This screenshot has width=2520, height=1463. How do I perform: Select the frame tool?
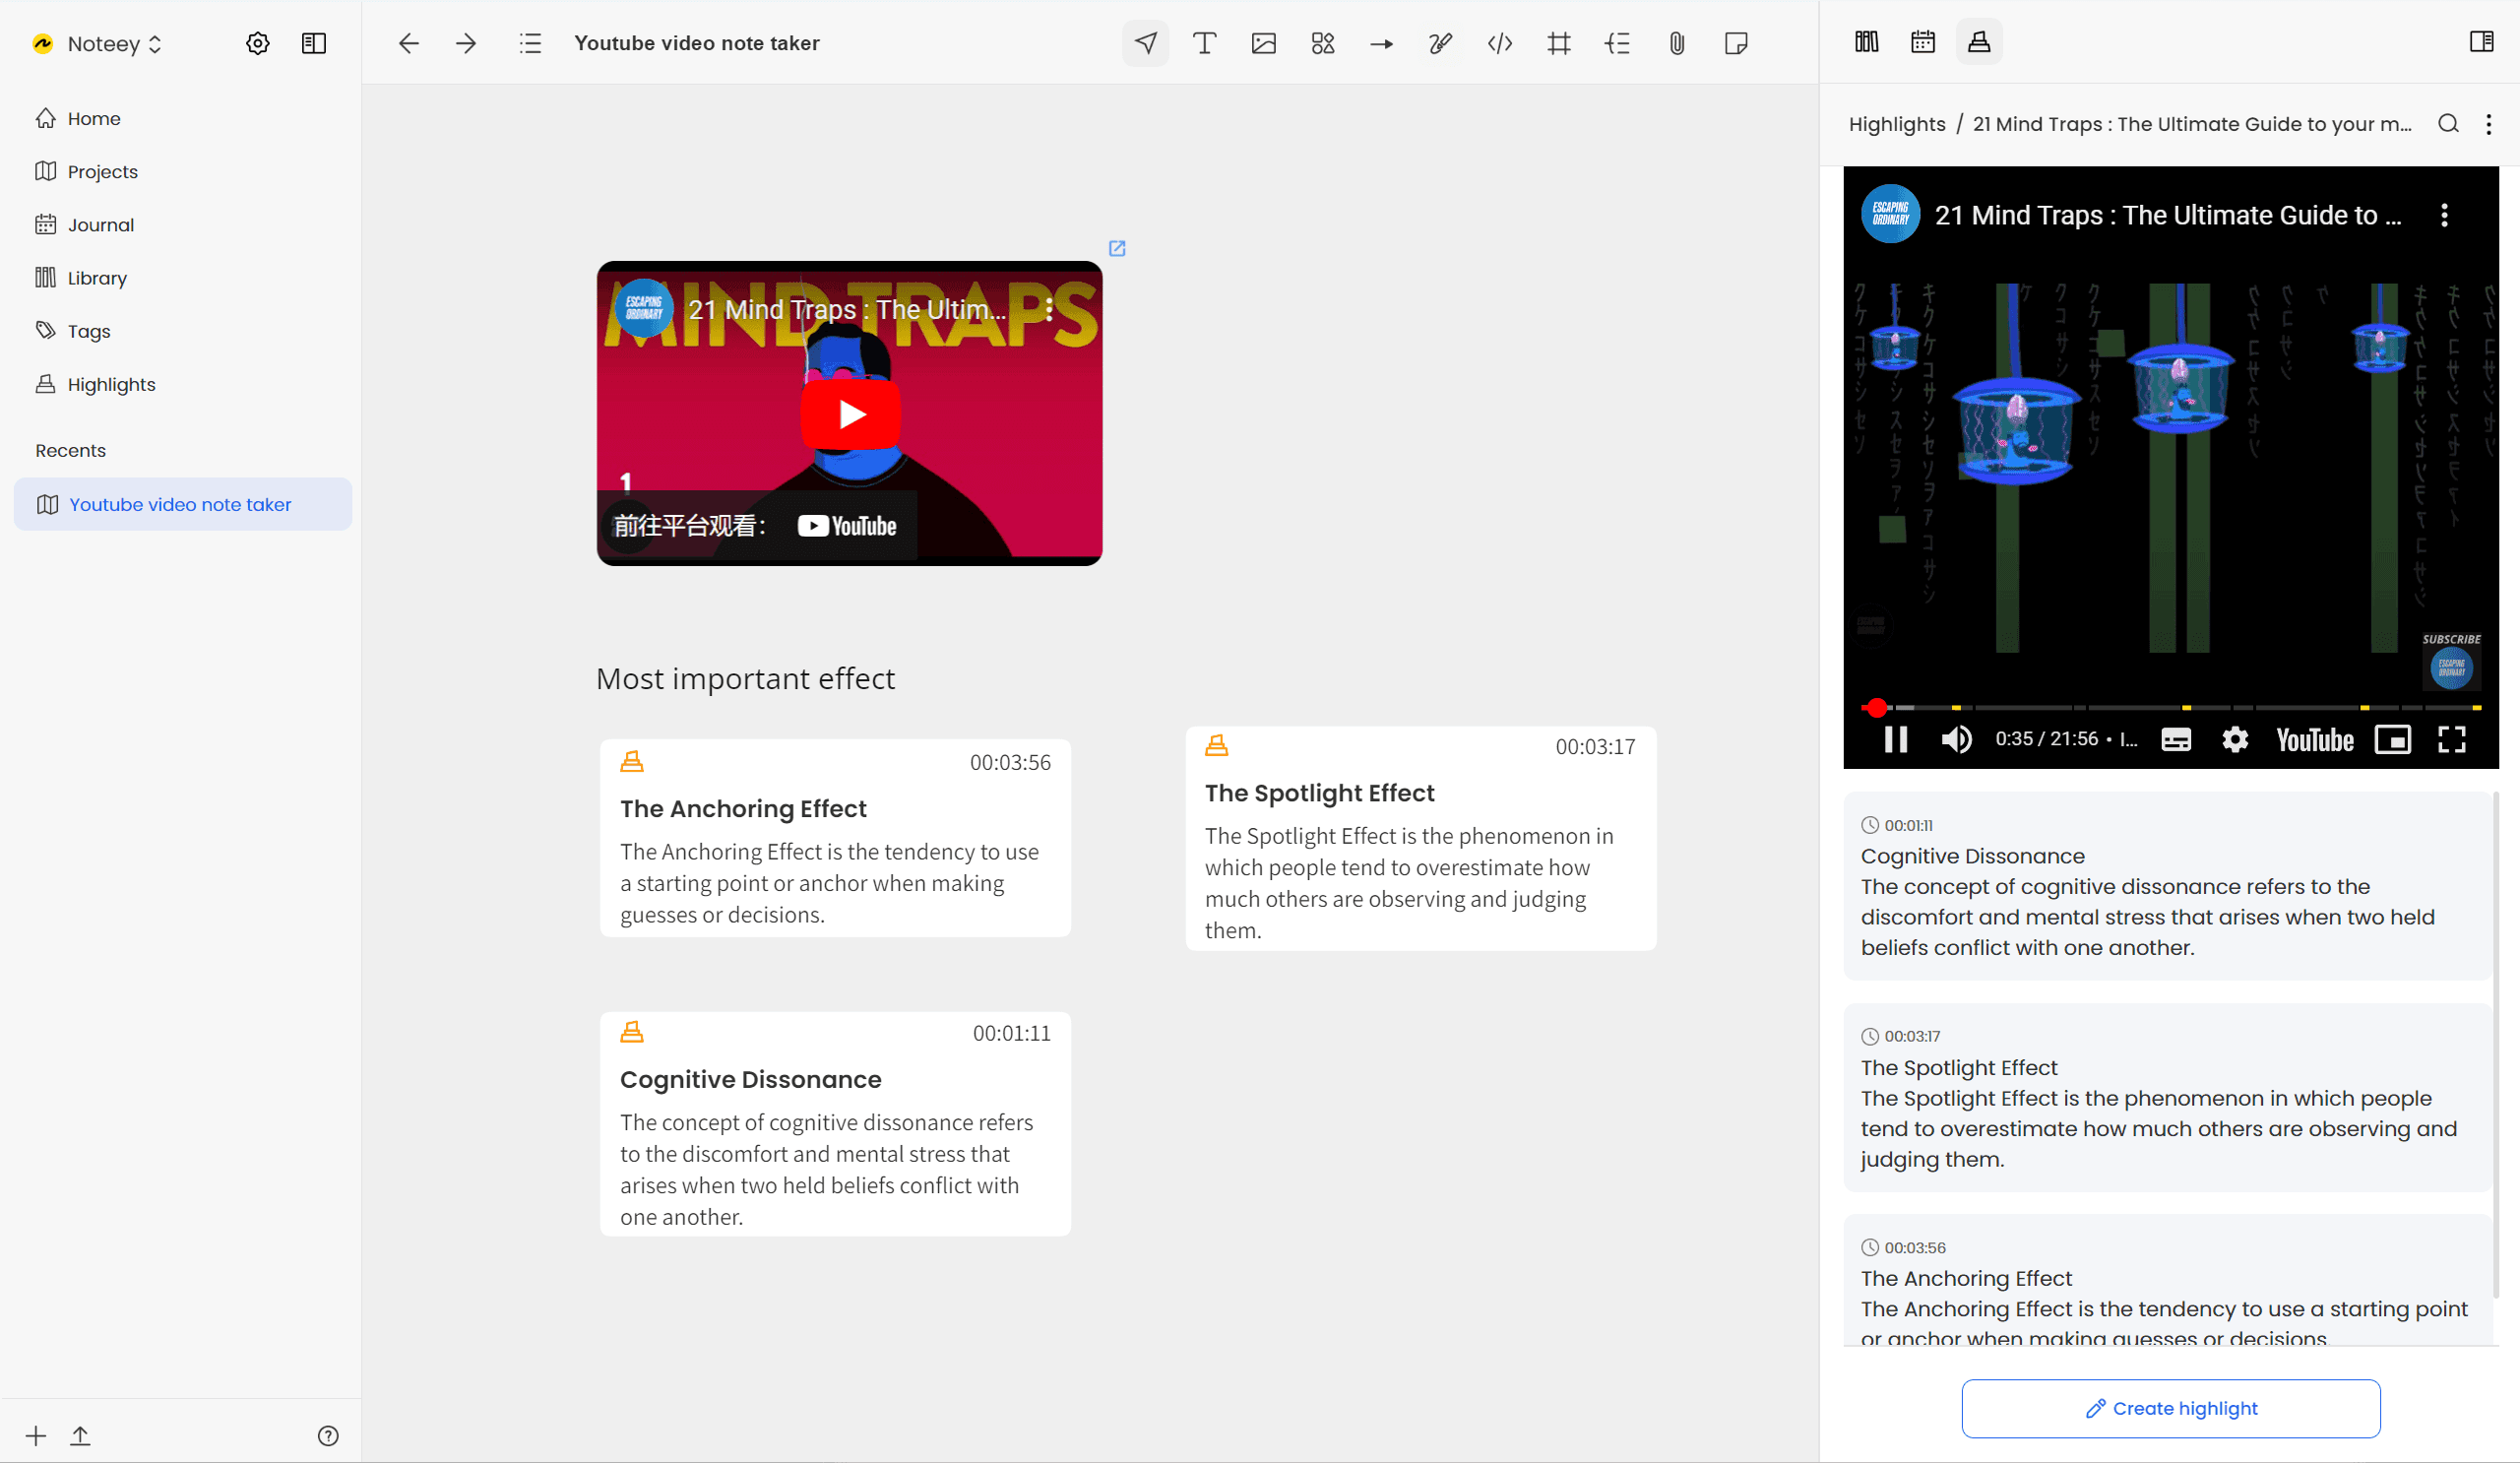[1558, 43]
